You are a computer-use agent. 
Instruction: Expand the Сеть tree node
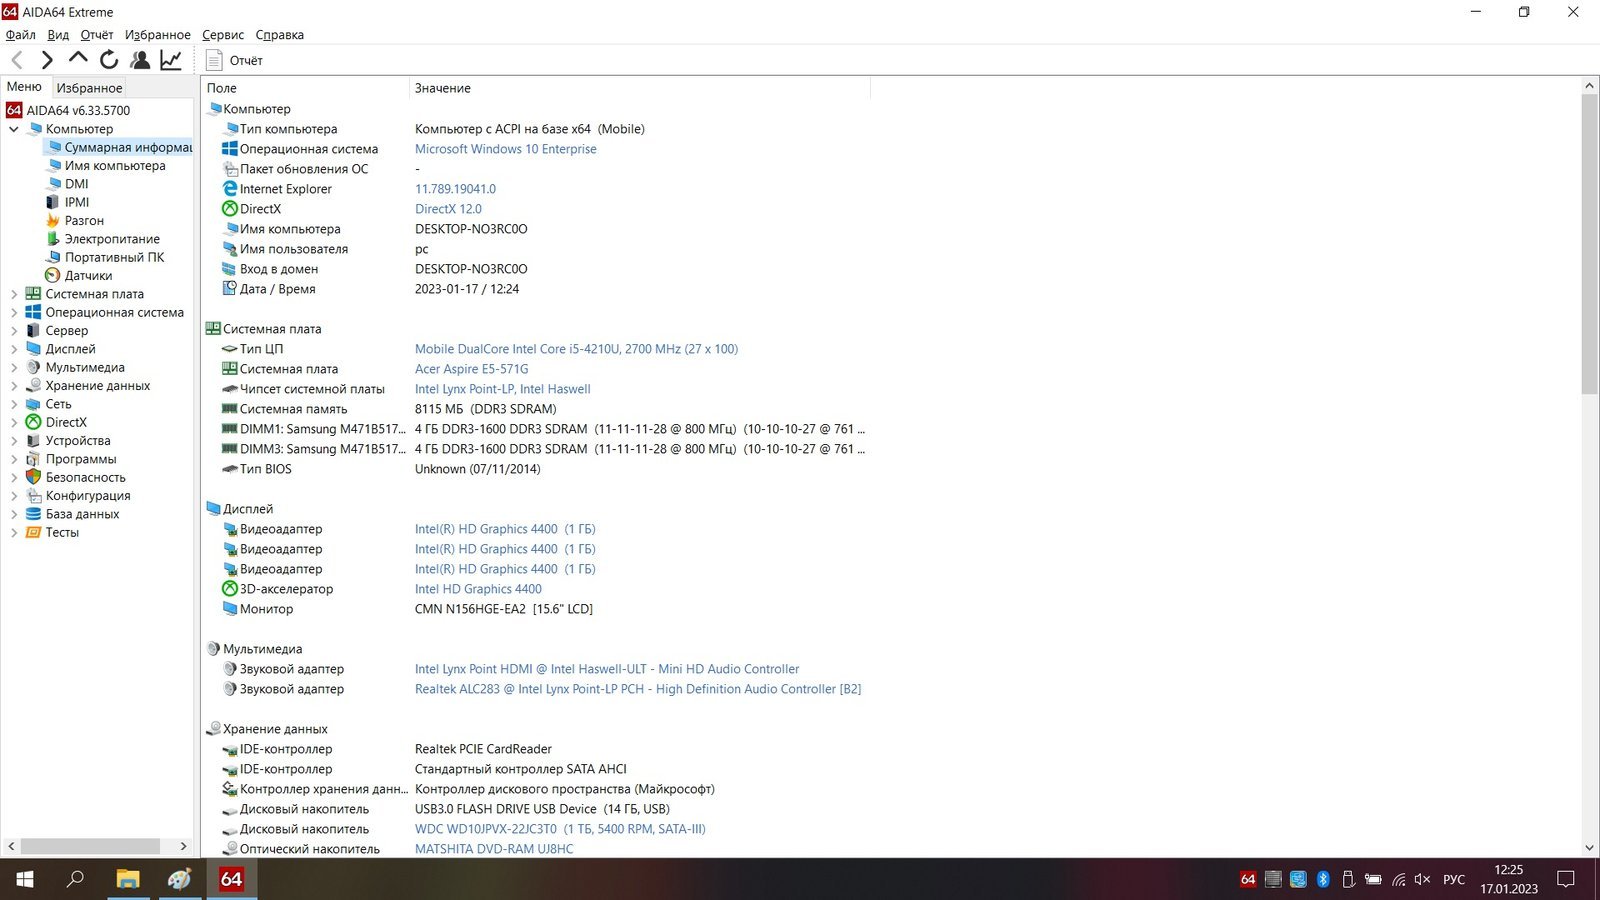tap(14, 404)
